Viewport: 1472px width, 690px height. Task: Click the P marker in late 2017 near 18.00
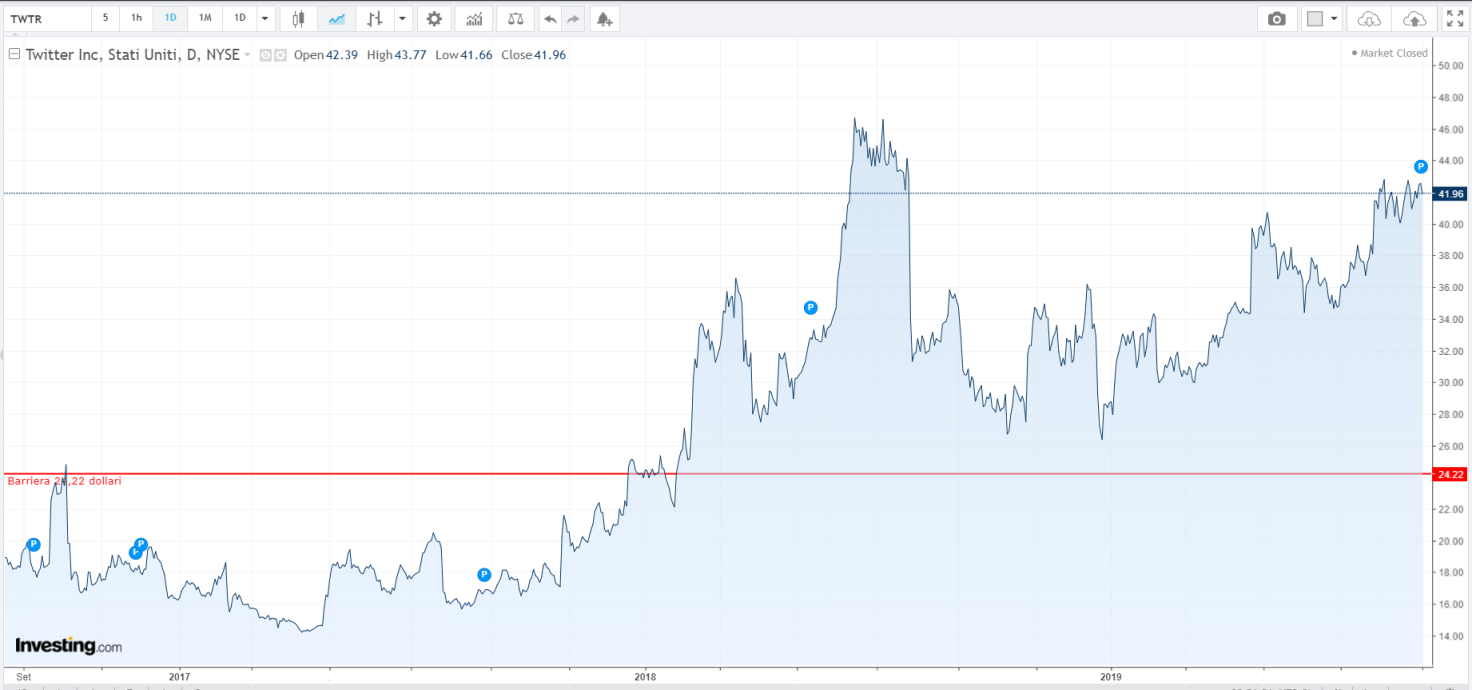point(484,574)
